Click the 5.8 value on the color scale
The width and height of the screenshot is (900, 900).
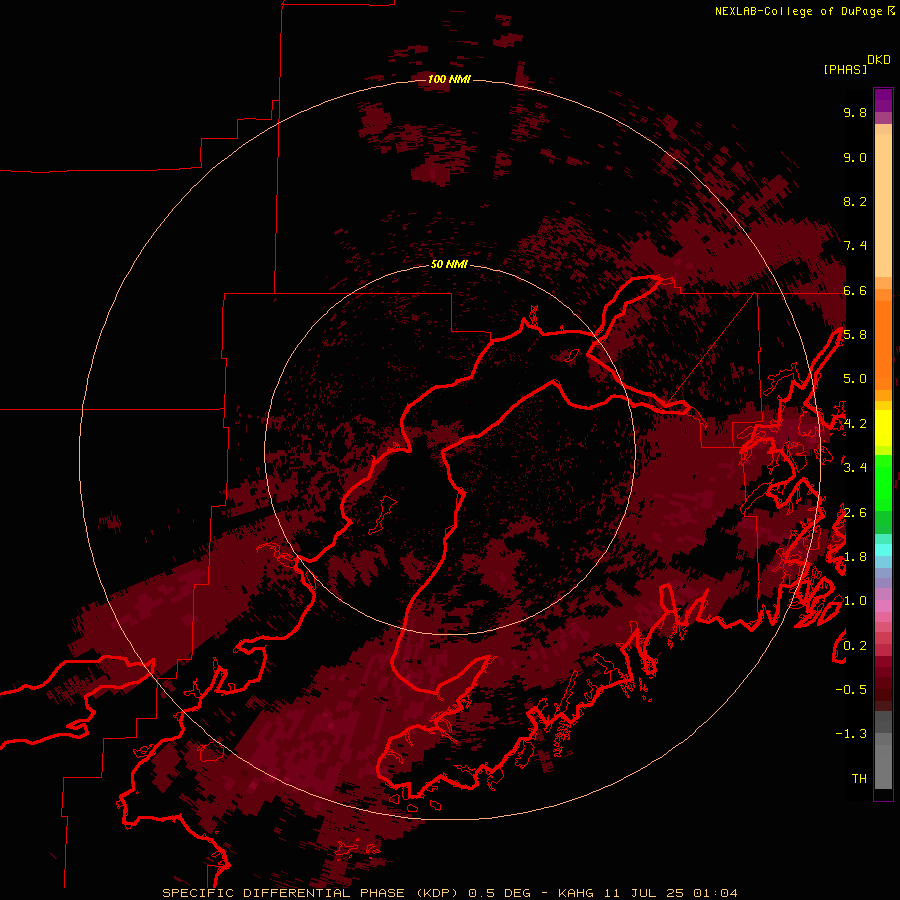click(855, 335)
